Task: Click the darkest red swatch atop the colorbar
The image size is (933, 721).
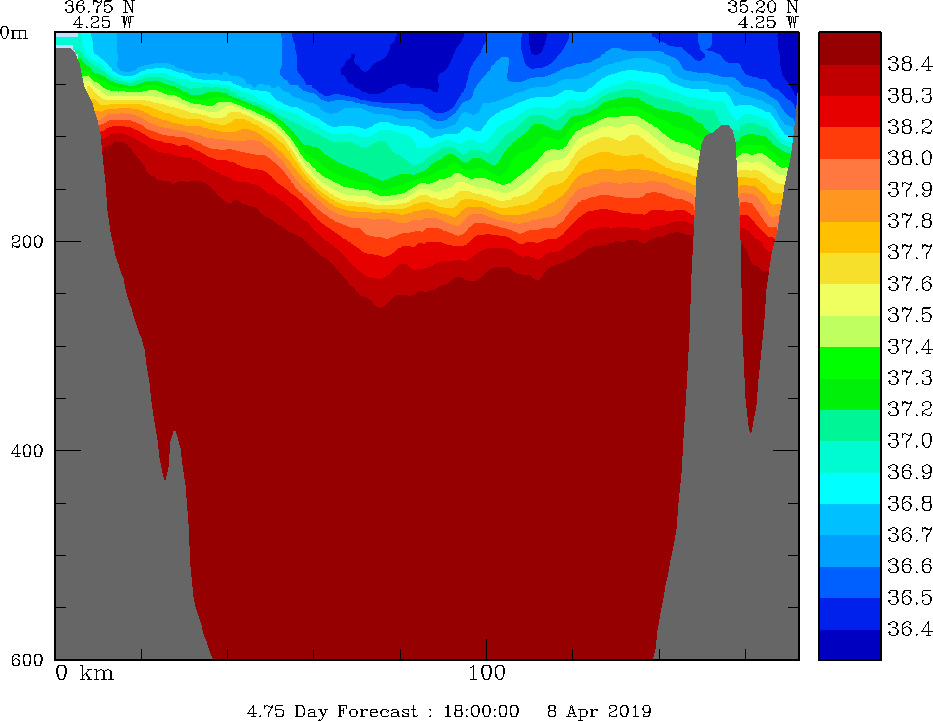Action: pos(849,48)
